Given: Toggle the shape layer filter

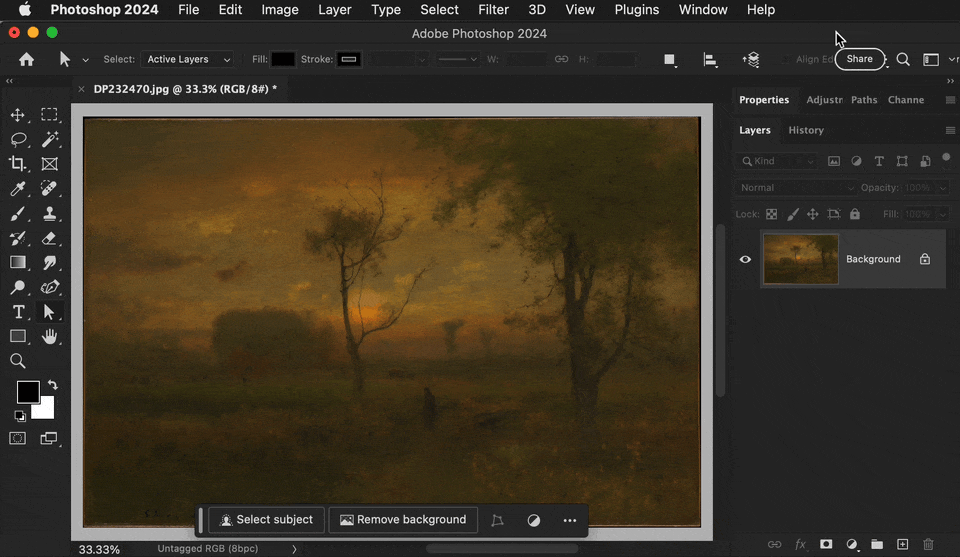Looking at the screenshot, I should (902, 161).
